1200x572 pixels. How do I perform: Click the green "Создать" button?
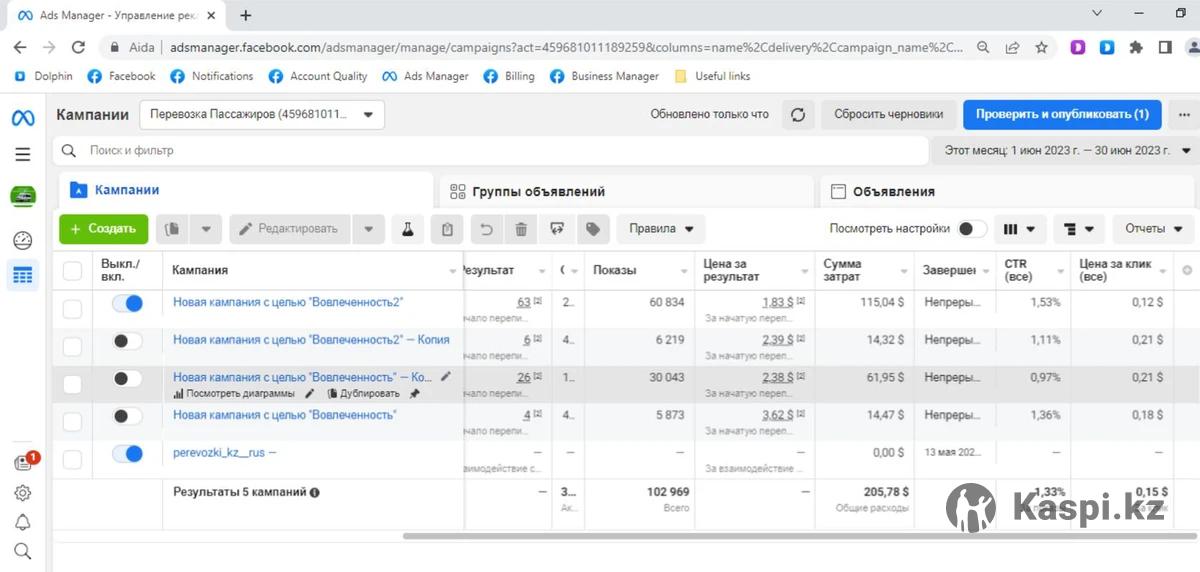click(104, 229)
